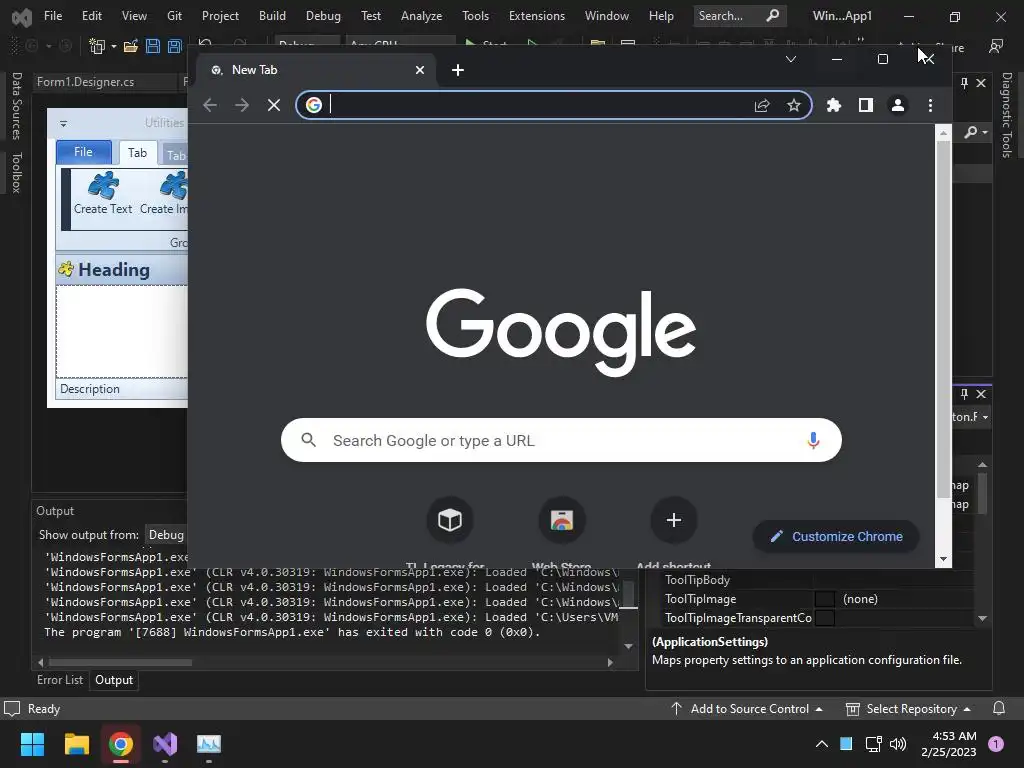
Task: Open the Git menu
Action: pos(174,16)
